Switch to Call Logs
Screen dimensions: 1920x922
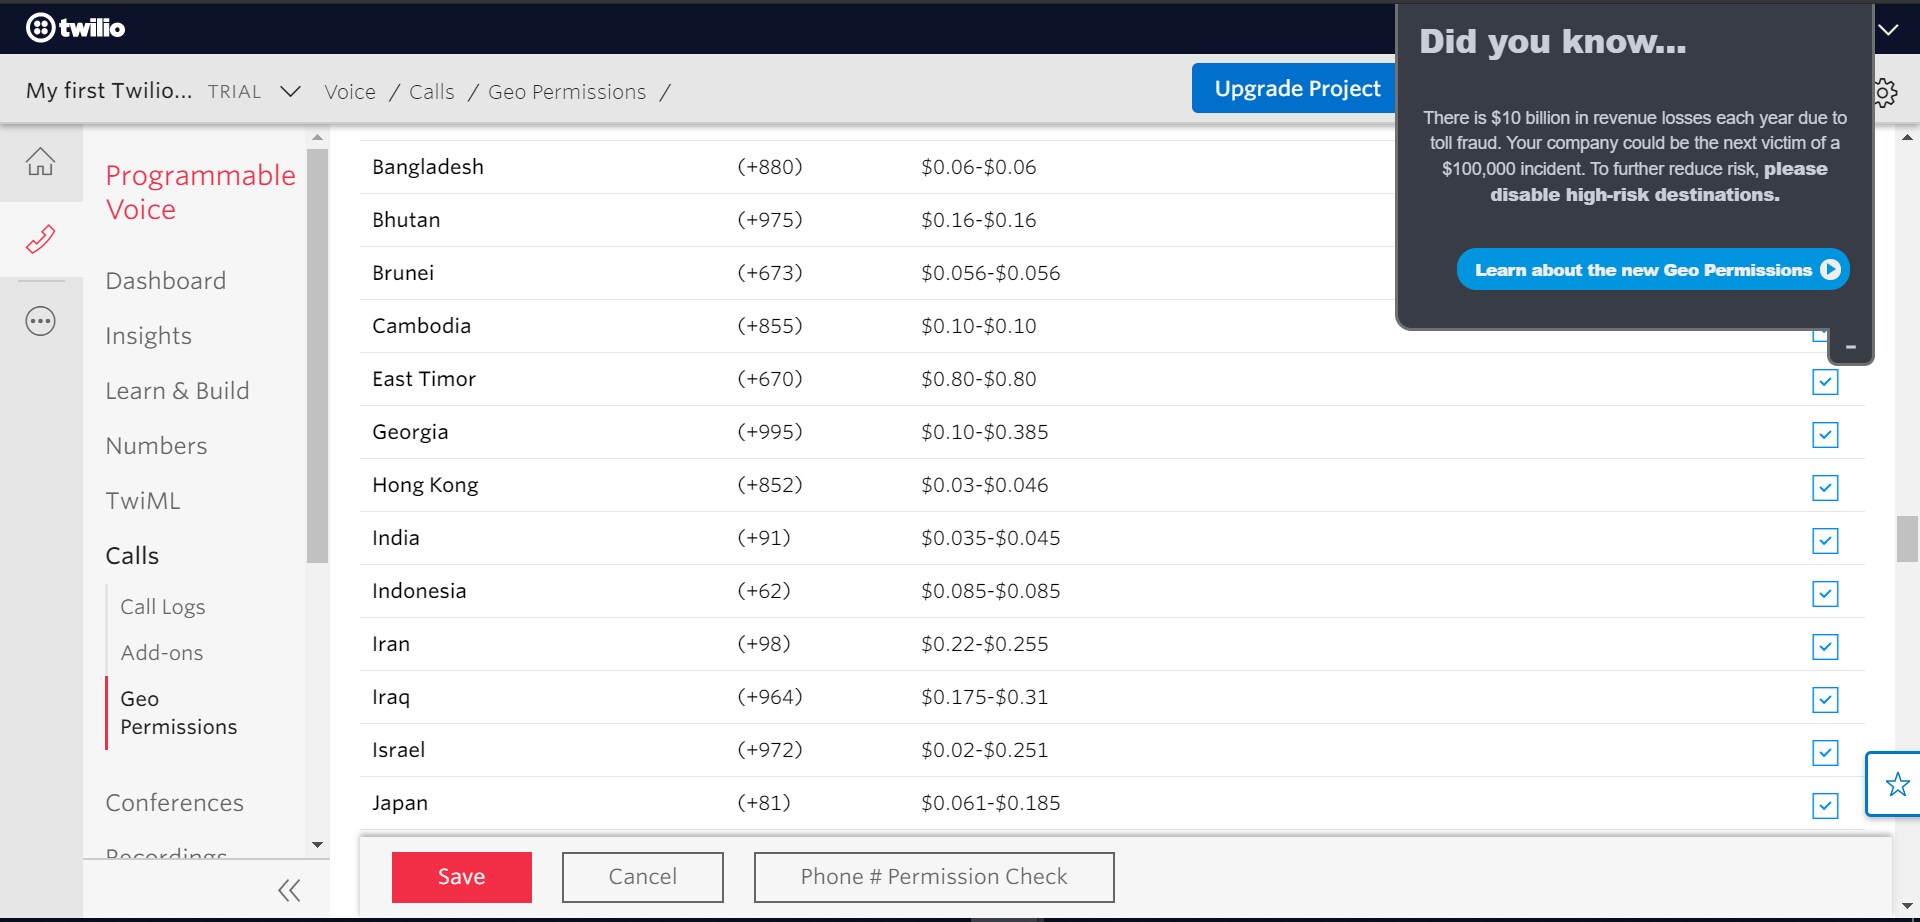point(162,606)
